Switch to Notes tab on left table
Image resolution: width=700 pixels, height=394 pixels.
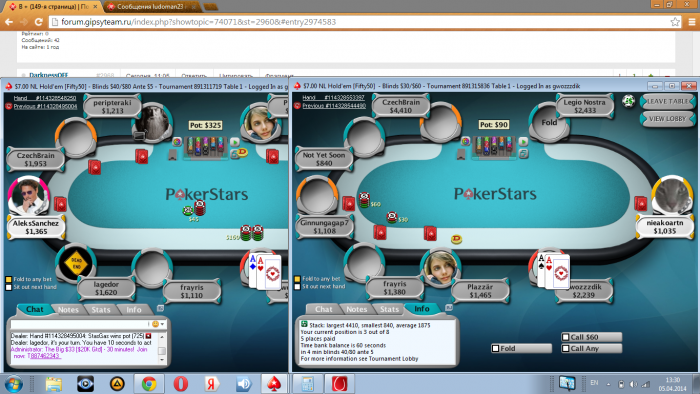tap(68, 310)
